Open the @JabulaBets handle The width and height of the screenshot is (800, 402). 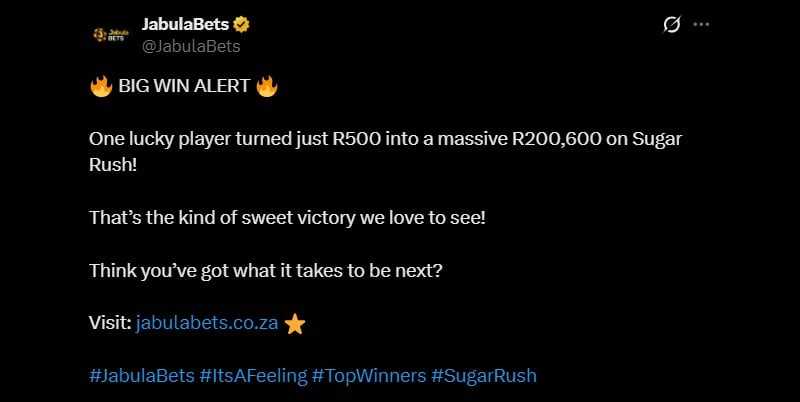click(191, 46)
